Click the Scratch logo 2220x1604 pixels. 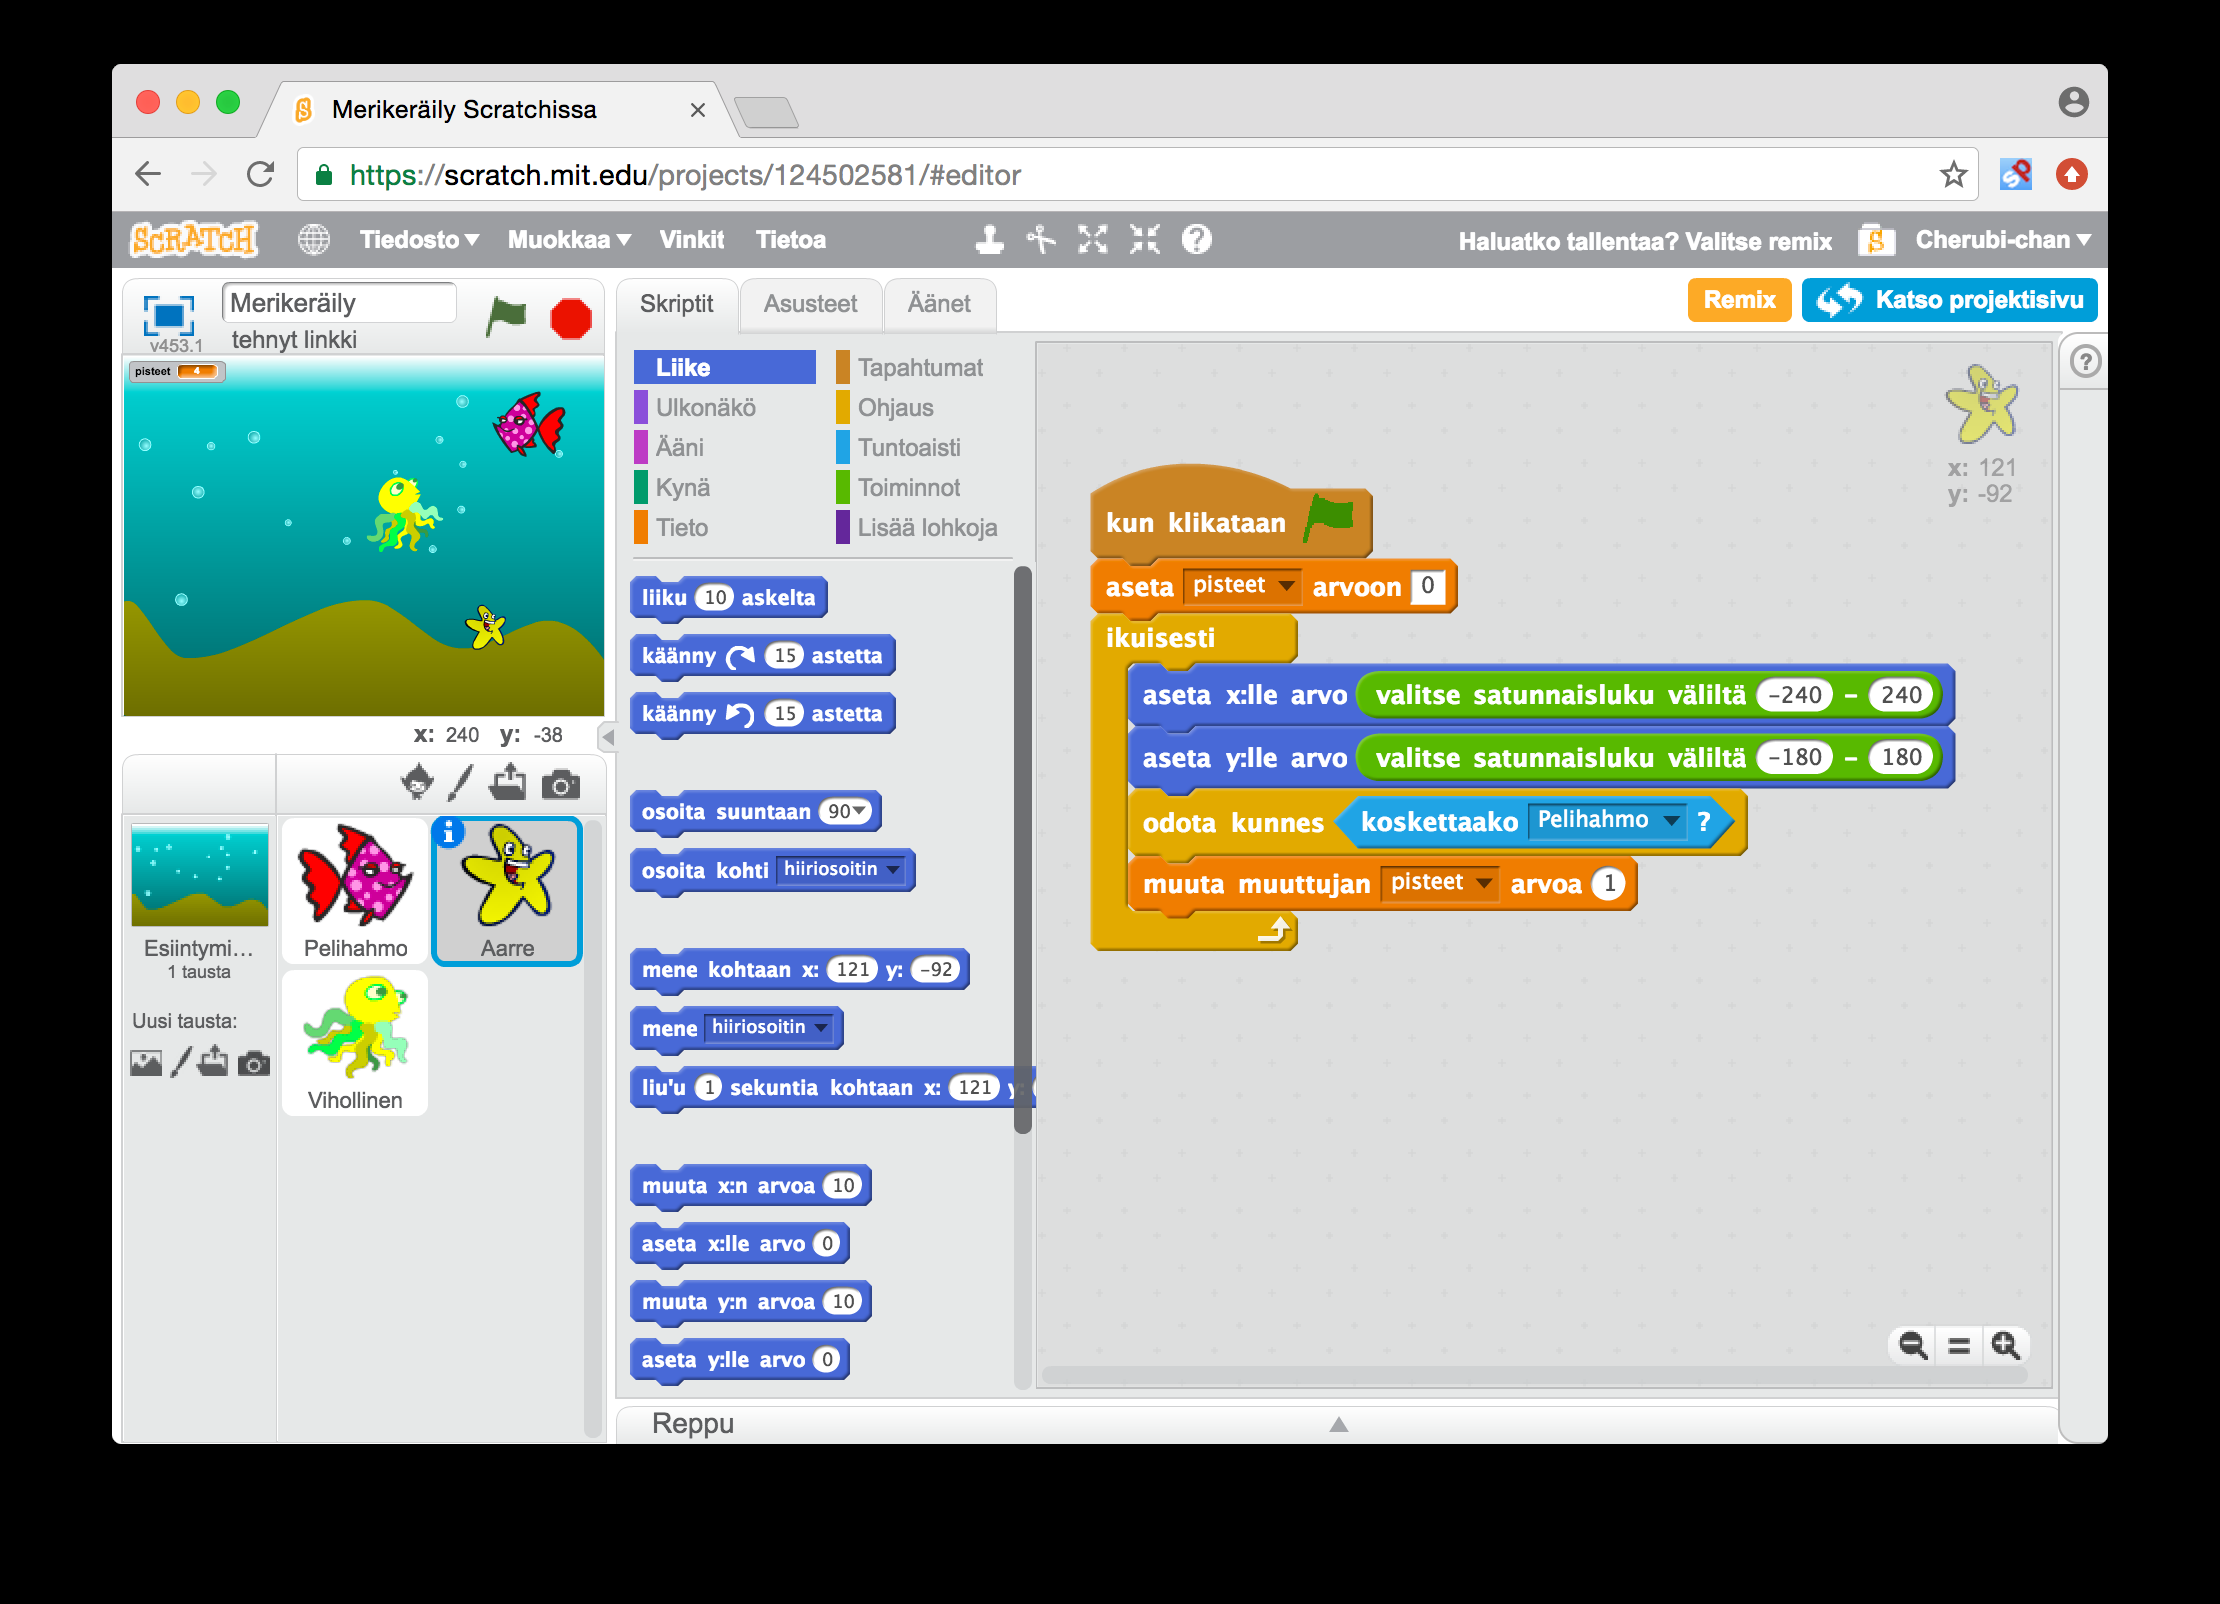pyautogui.click(x=194, y=240)
